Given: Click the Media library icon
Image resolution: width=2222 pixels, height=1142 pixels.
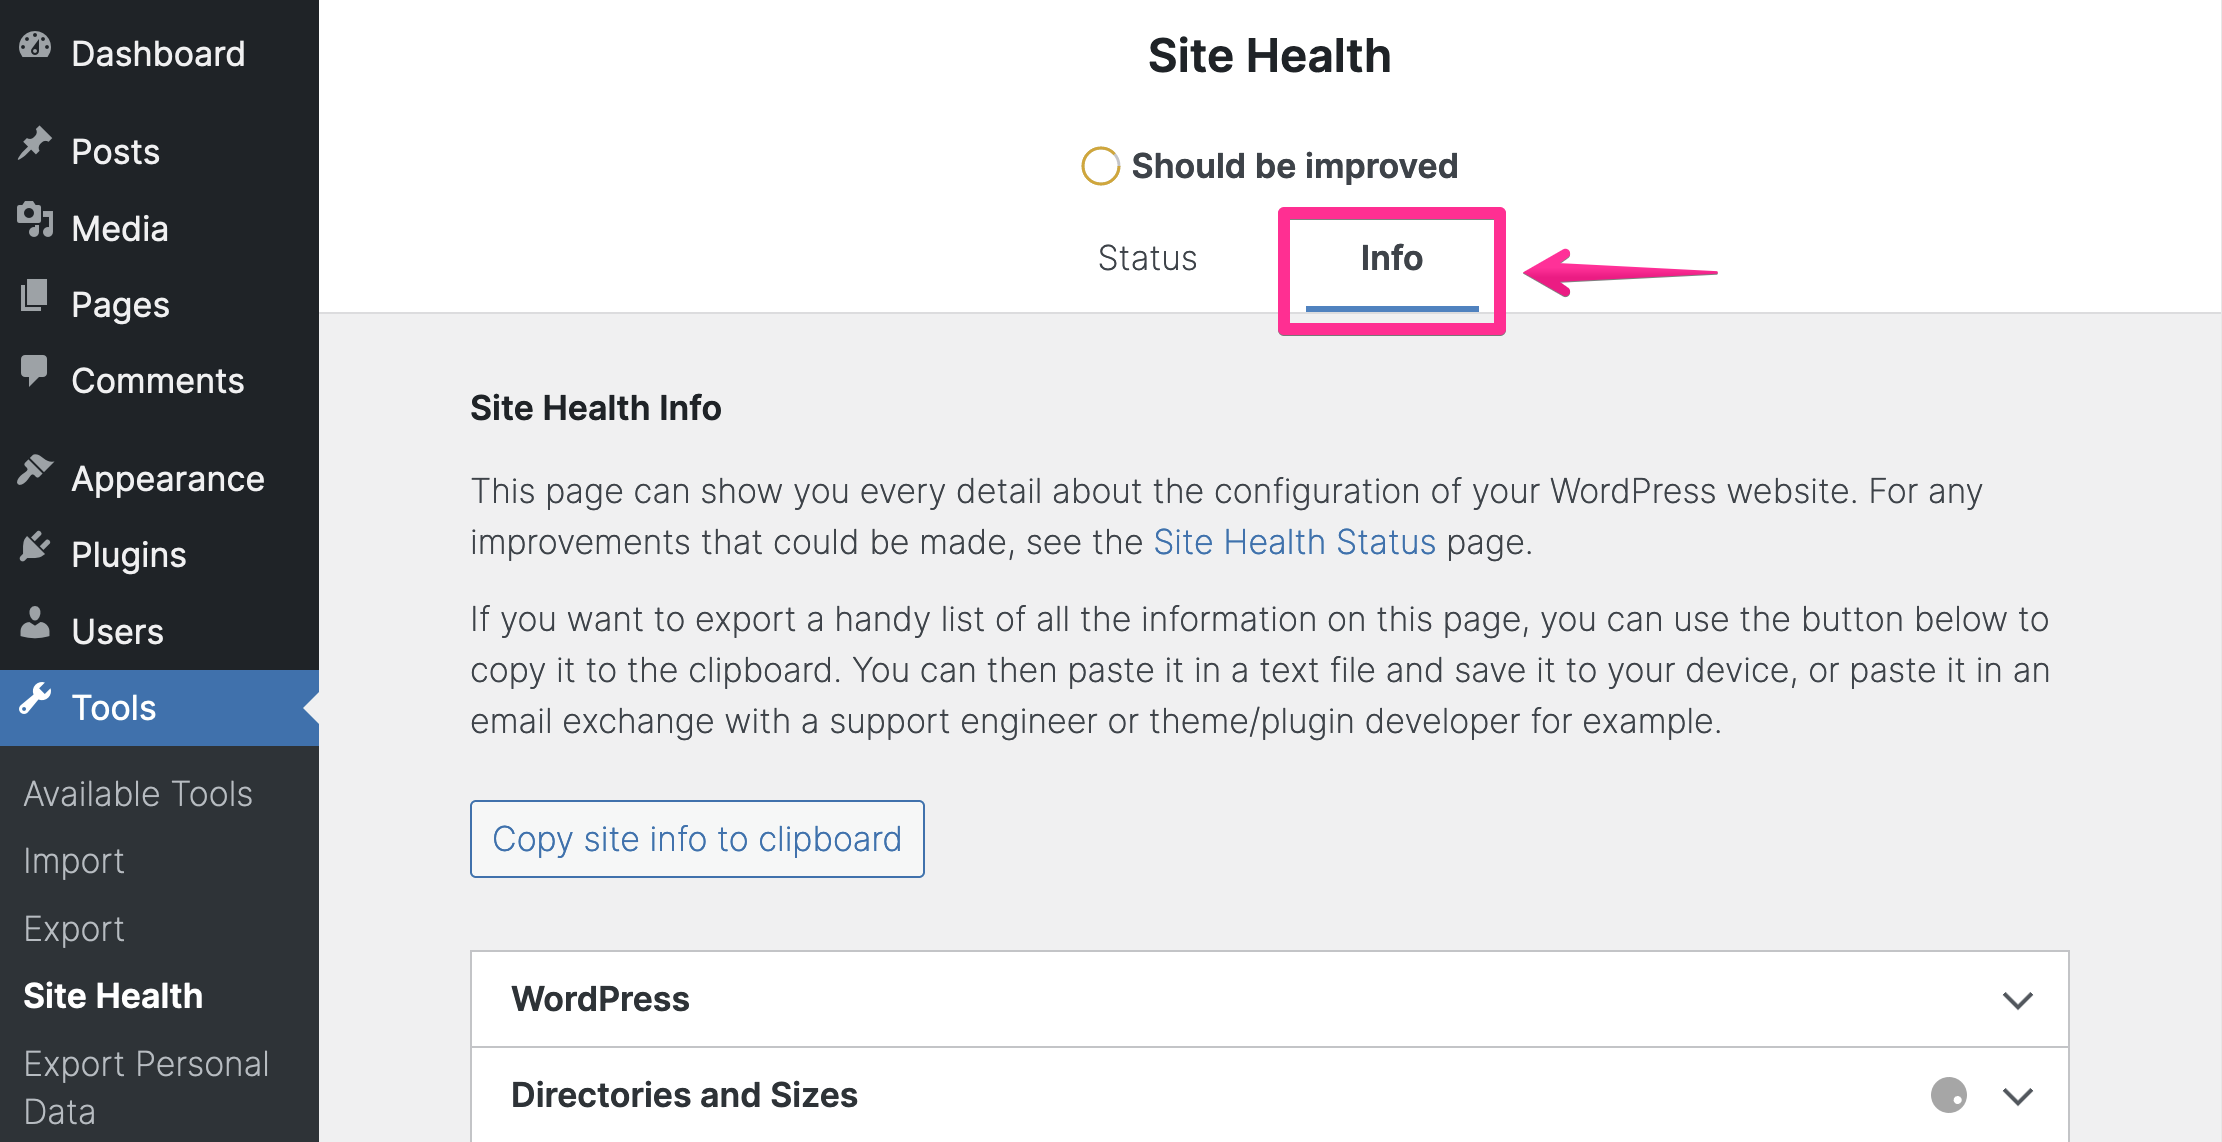Looking at the screenshot, I should (35, 222).
